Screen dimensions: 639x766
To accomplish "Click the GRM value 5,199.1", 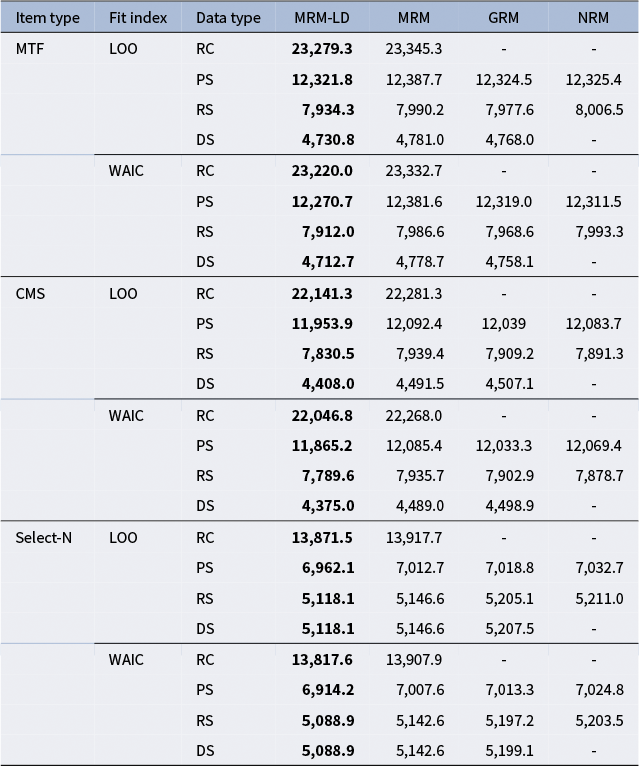I will click(x=503, y=751).
